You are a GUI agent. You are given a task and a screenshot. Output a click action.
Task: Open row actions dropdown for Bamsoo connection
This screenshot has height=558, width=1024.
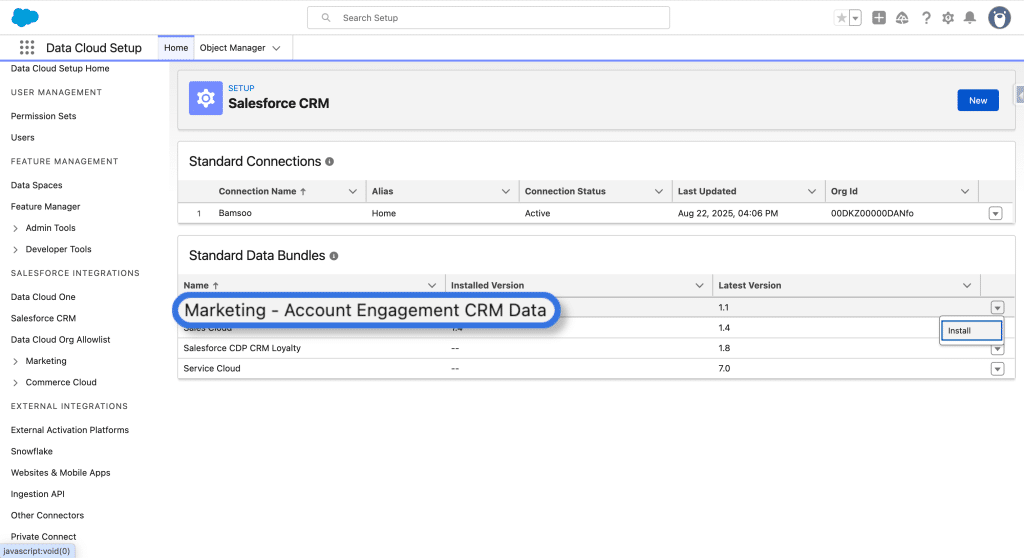[x=995, y=213]
